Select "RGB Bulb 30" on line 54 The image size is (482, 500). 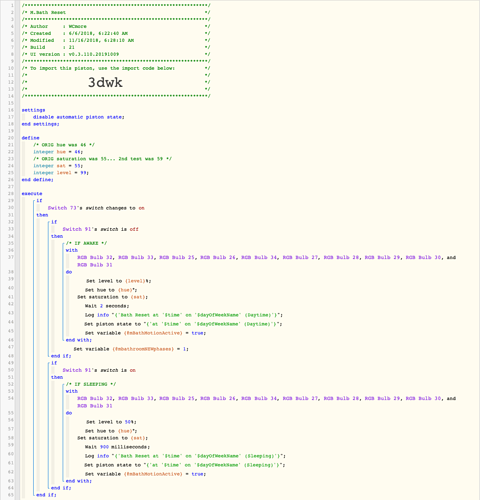[x=424, y=398]
